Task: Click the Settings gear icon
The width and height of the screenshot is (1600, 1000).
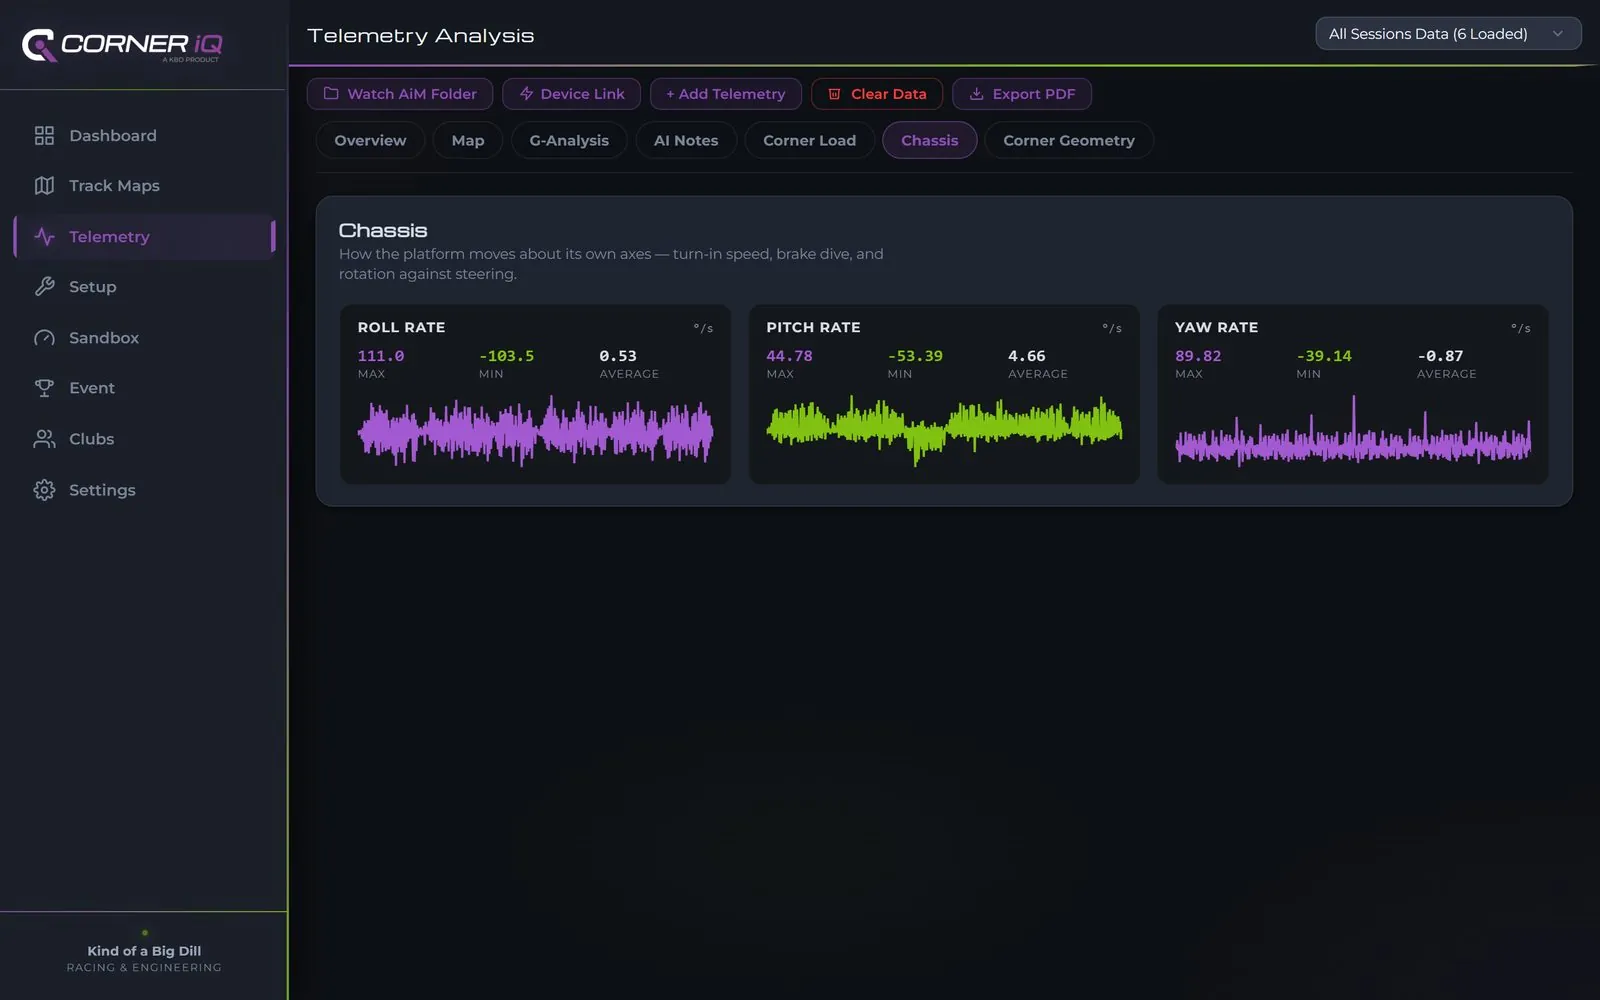Action: (x=44, y=490)
